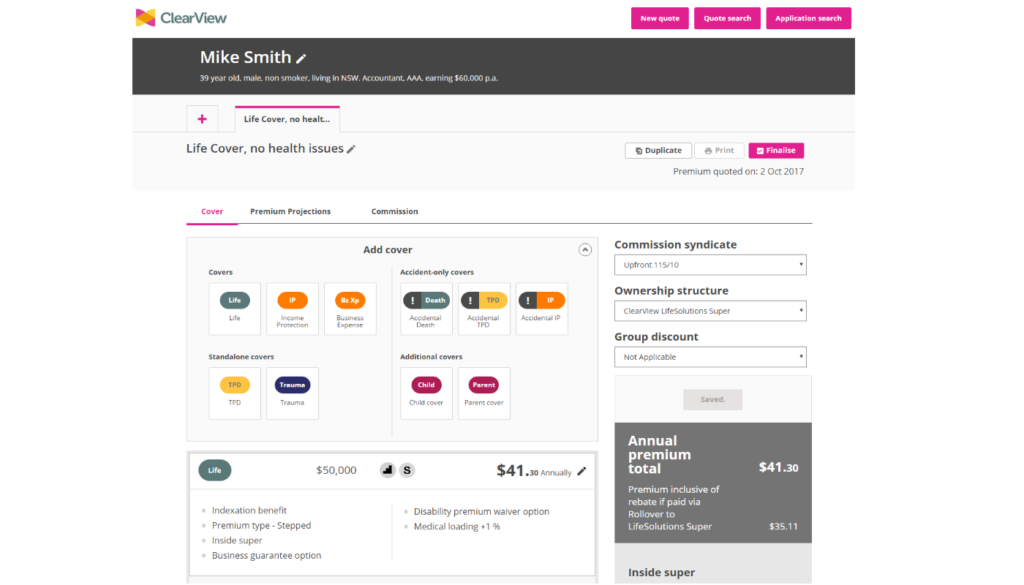Image resolution: width=1024 pixels, height=585 pixels.
Task: Click the 'Inside super' bullet in Life details
Action: [236, 541]
